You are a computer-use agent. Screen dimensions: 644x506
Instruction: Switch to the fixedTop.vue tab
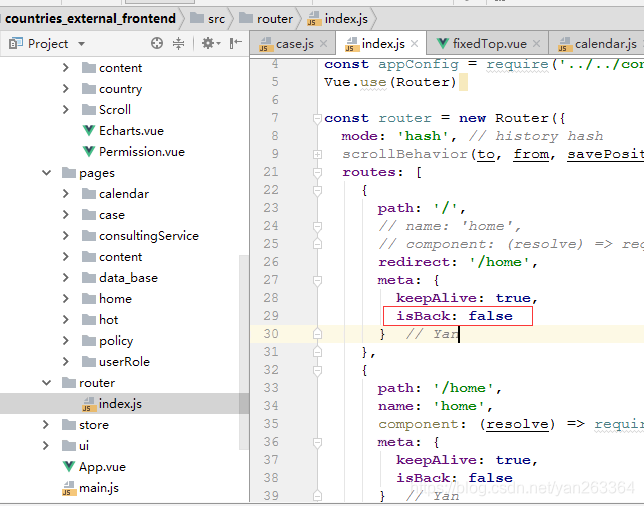488,44
